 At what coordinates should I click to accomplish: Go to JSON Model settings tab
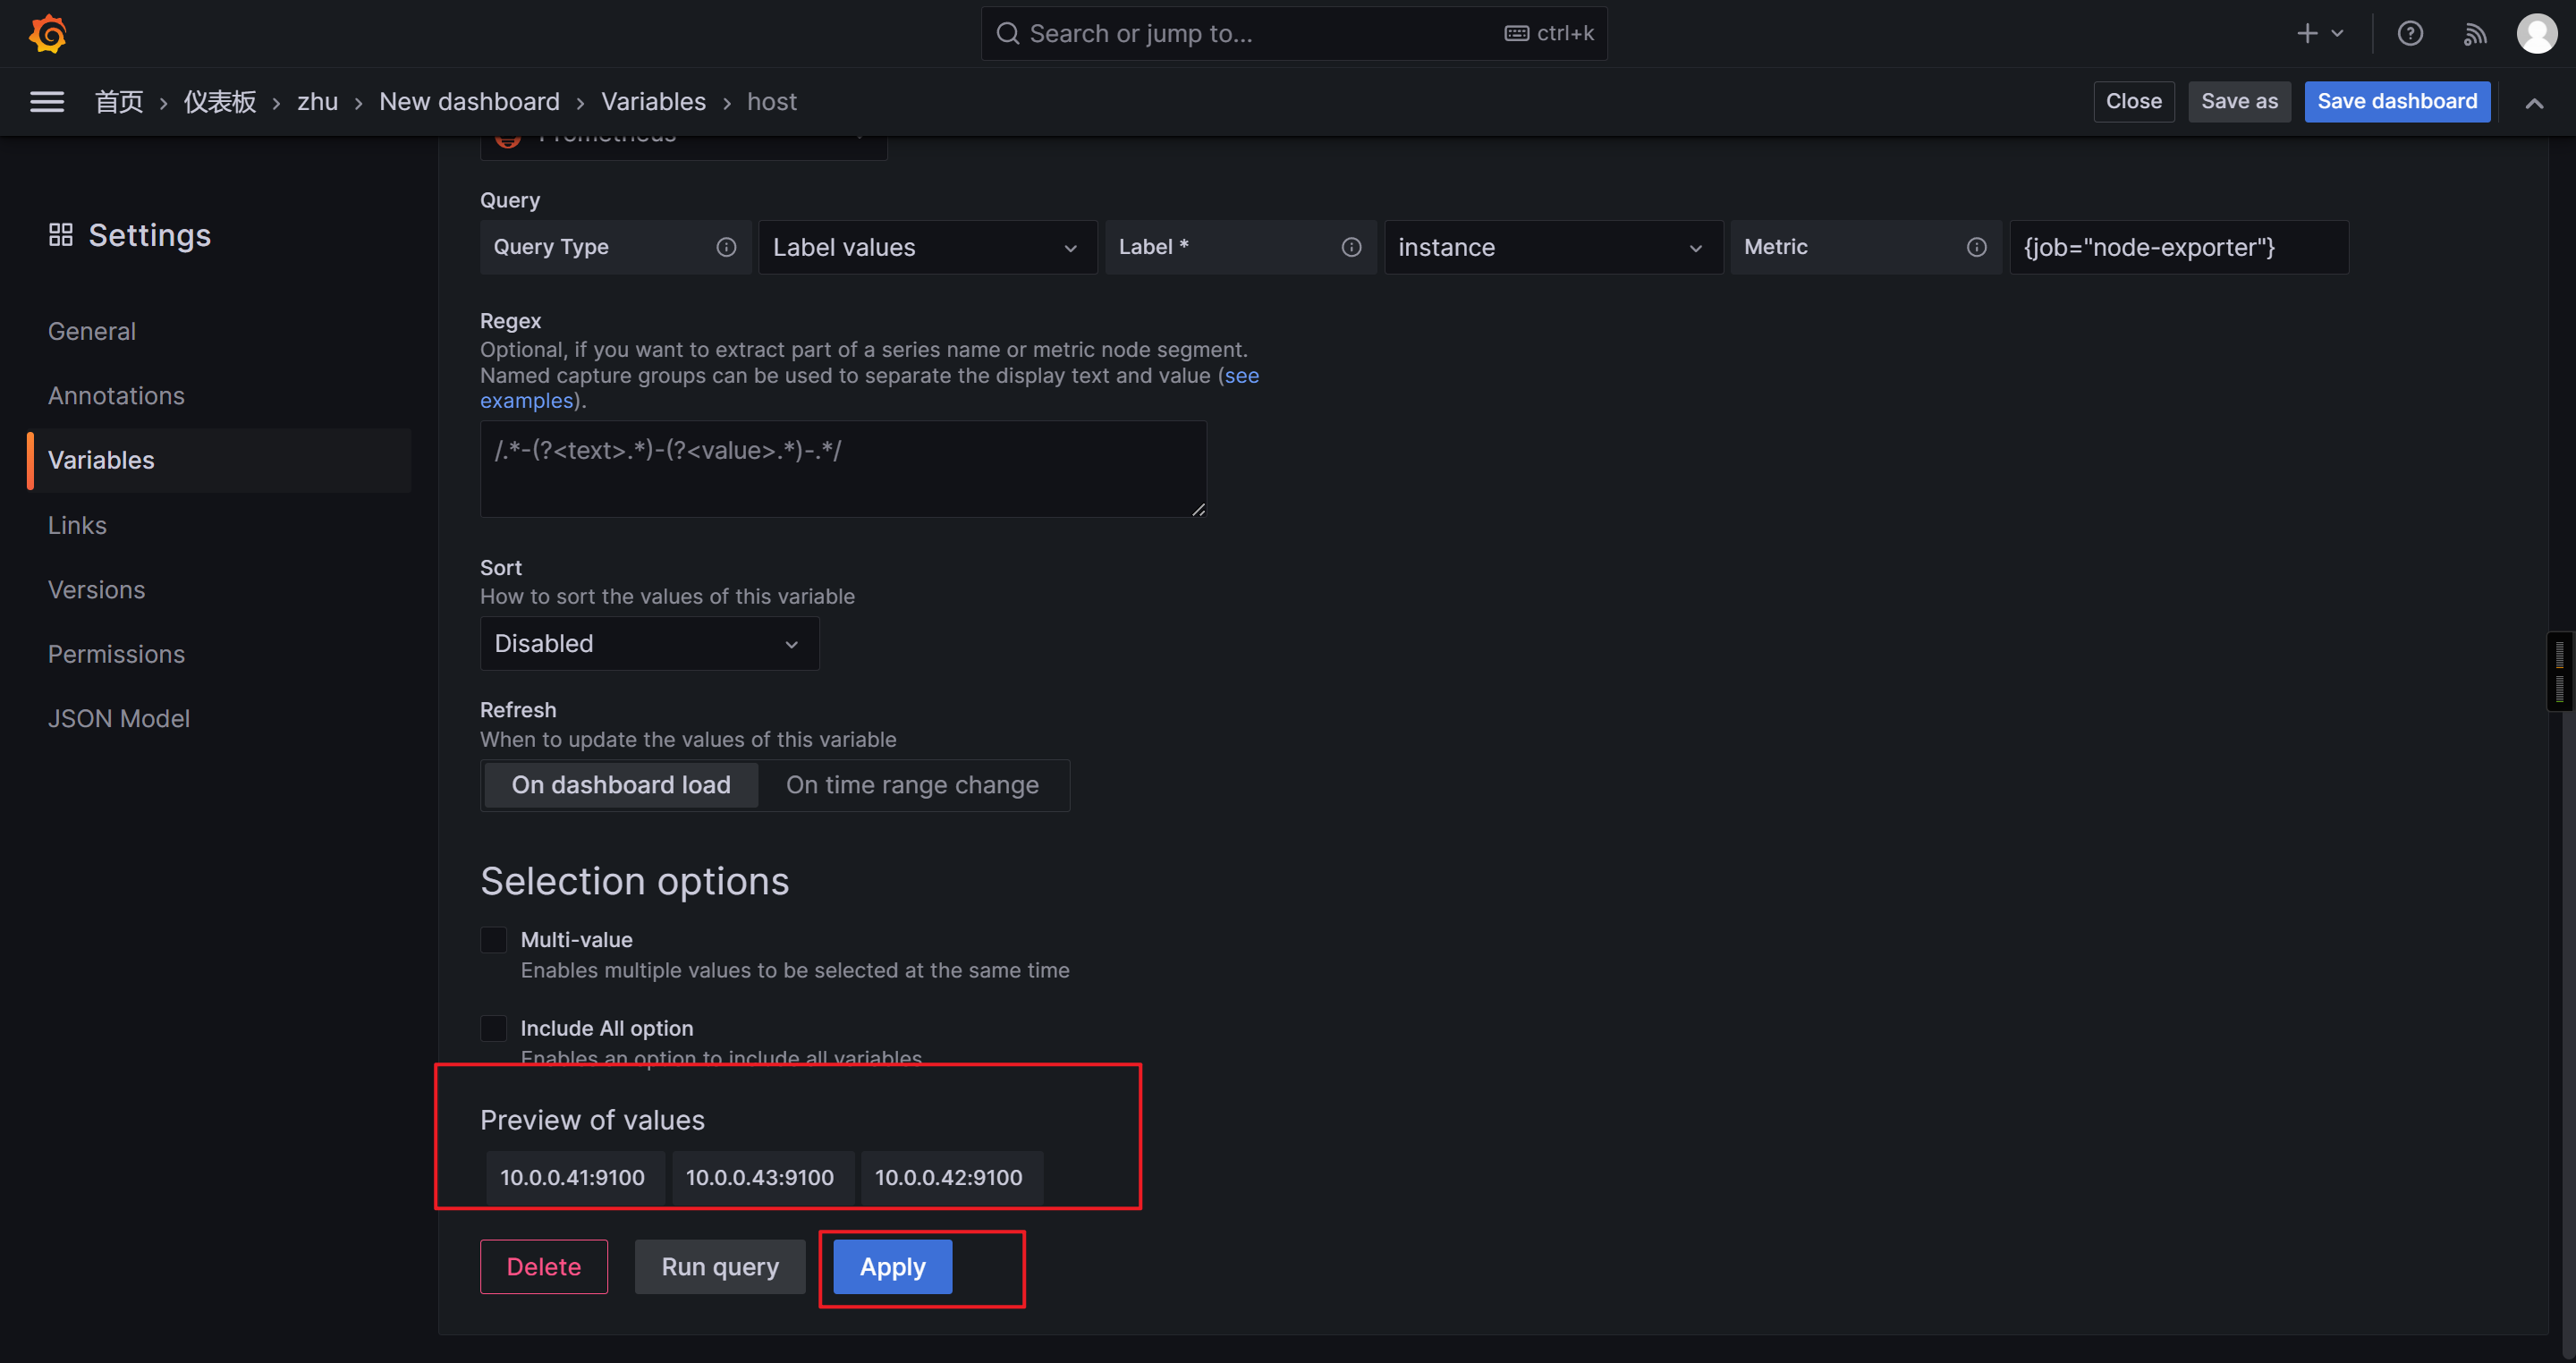119,718
